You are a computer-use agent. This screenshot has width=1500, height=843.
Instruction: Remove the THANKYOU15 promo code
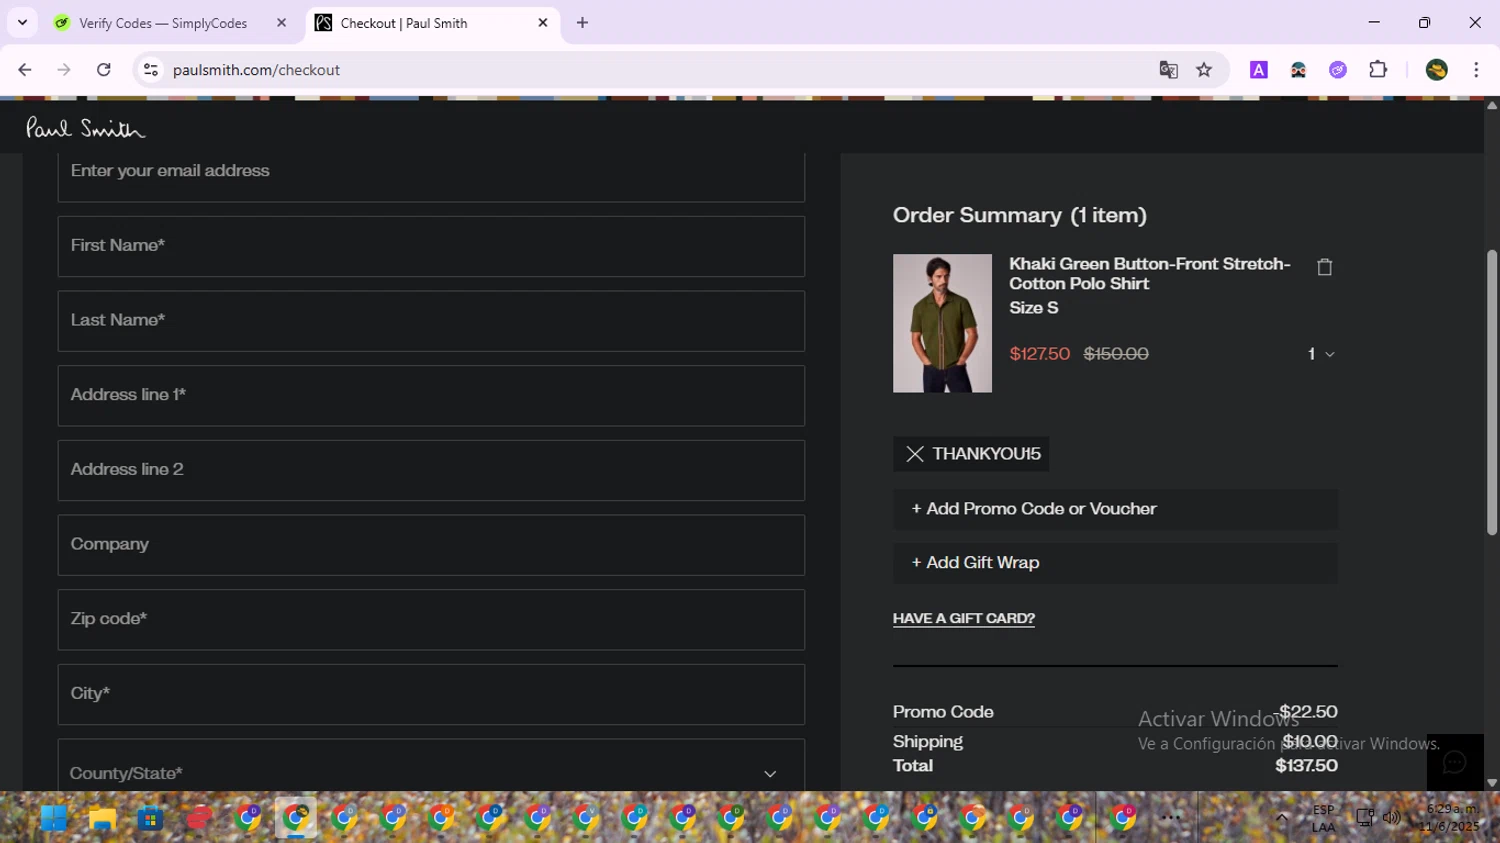coord(914,454)
